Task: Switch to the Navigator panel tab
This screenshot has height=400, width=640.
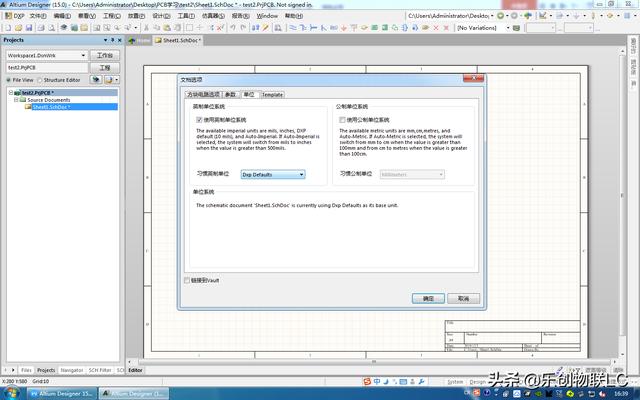Action: (72, 370)
